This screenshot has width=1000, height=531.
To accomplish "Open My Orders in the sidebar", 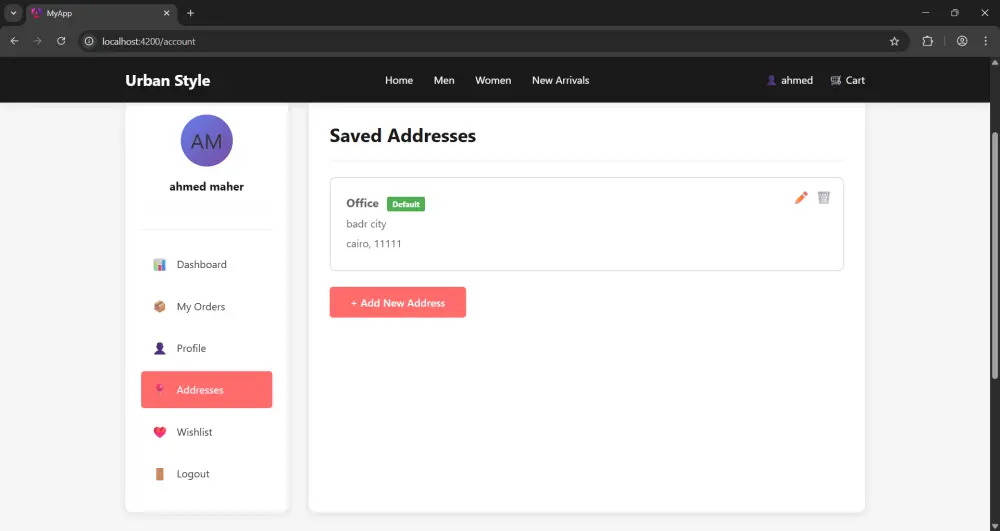I will 207,307.
